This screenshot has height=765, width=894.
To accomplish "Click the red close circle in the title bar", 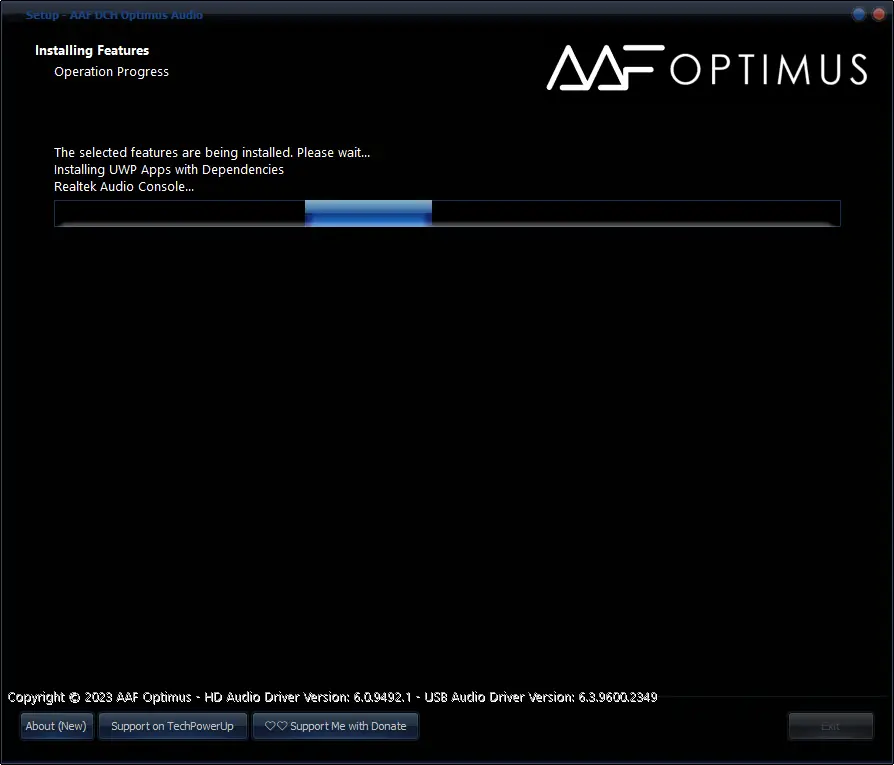I will (877, 13).
